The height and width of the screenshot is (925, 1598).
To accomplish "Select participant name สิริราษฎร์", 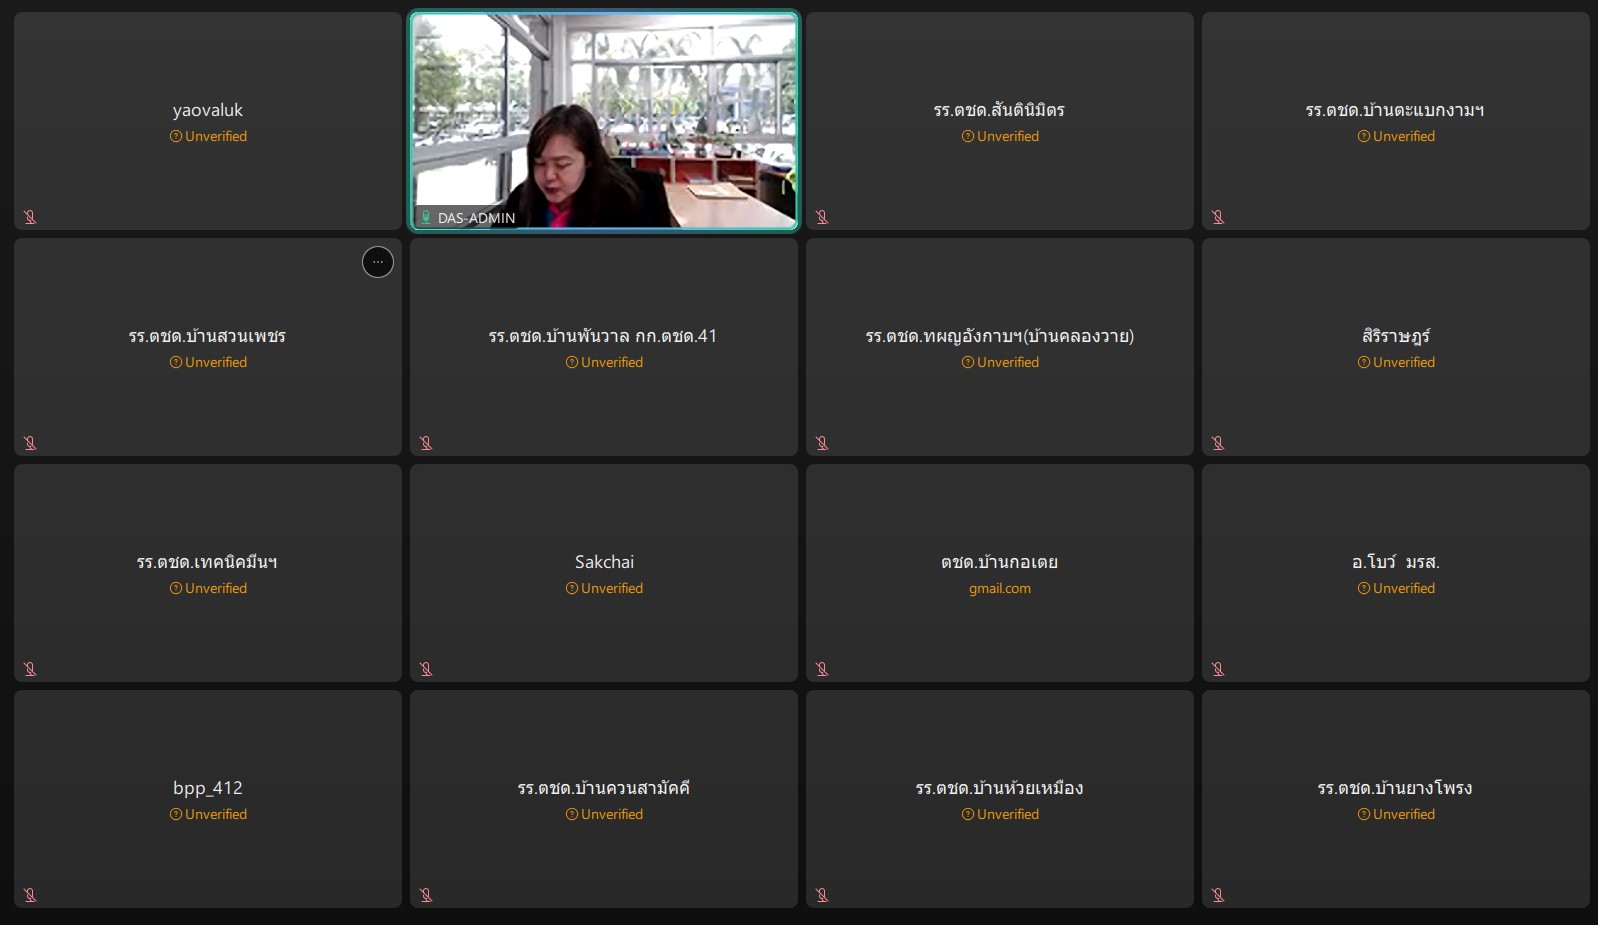I will (1396, 335).
